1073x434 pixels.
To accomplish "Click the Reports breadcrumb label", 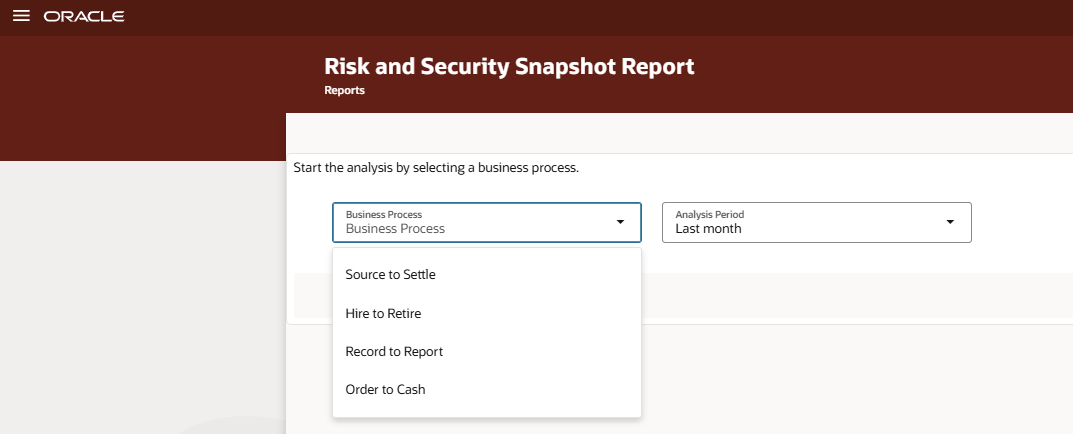I will coord(344,90).
